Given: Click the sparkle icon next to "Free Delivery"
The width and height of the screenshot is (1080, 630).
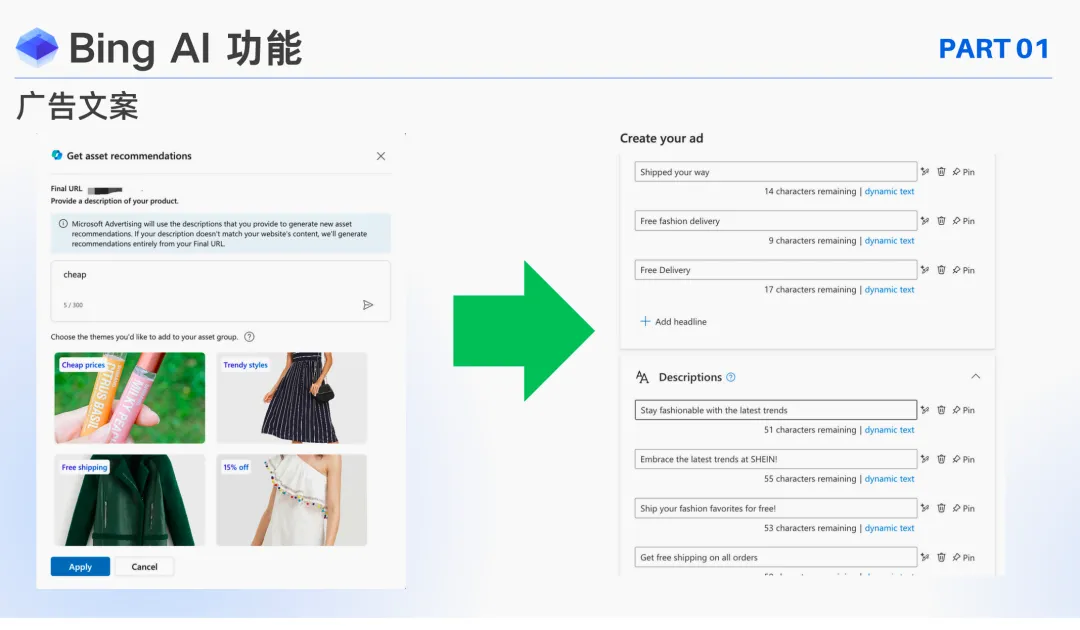Looking at the screenshot, I should [x=925, y=270].
